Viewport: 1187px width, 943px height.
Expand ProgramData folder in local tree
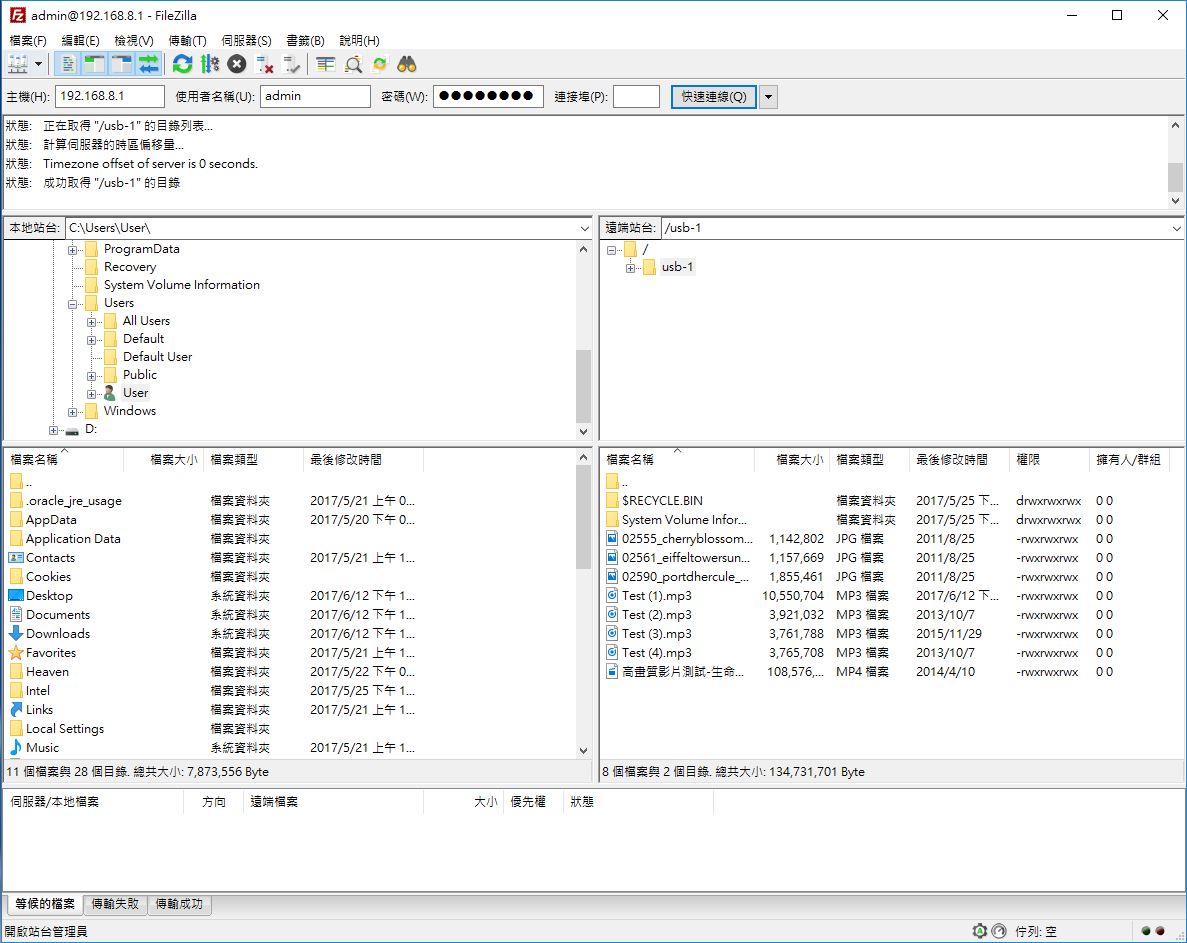coord(73,250)
